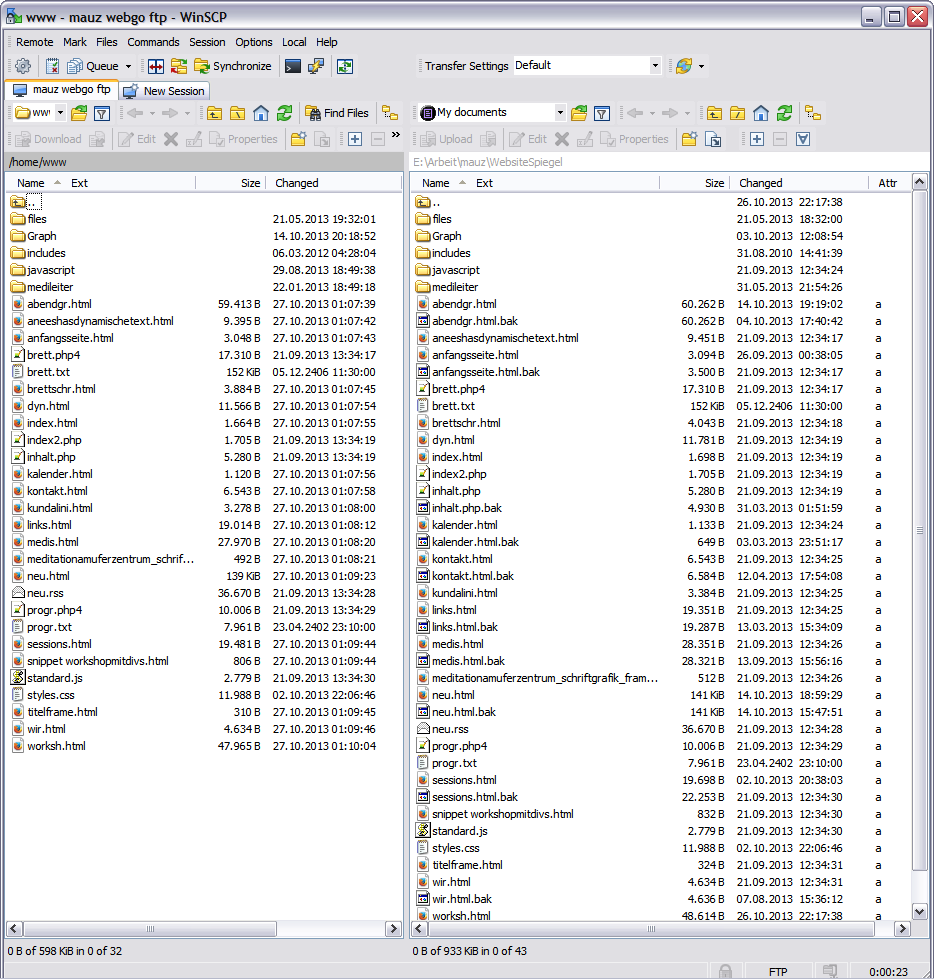Refresh the local panel directory
The image size is (934, 980).
[784, 113]
